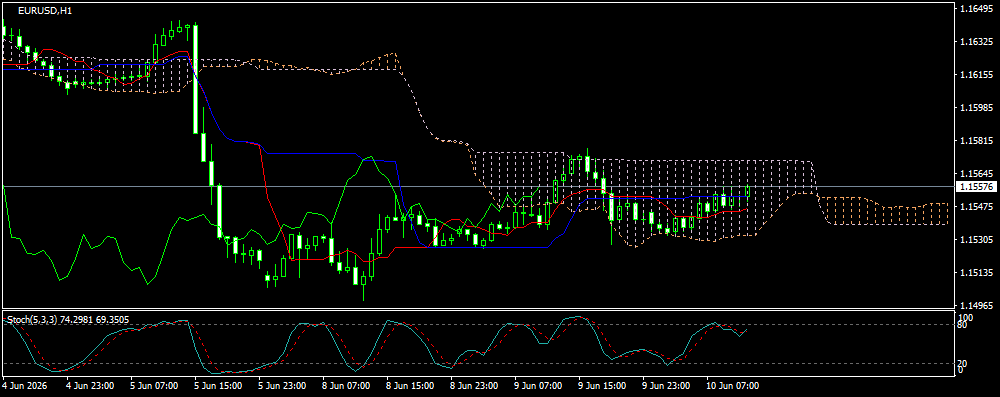Image resolution: width=1000 pixels, height=397 pixels.
Task: Click the stochastic 20 level label
Action: (x=963, y=363)
